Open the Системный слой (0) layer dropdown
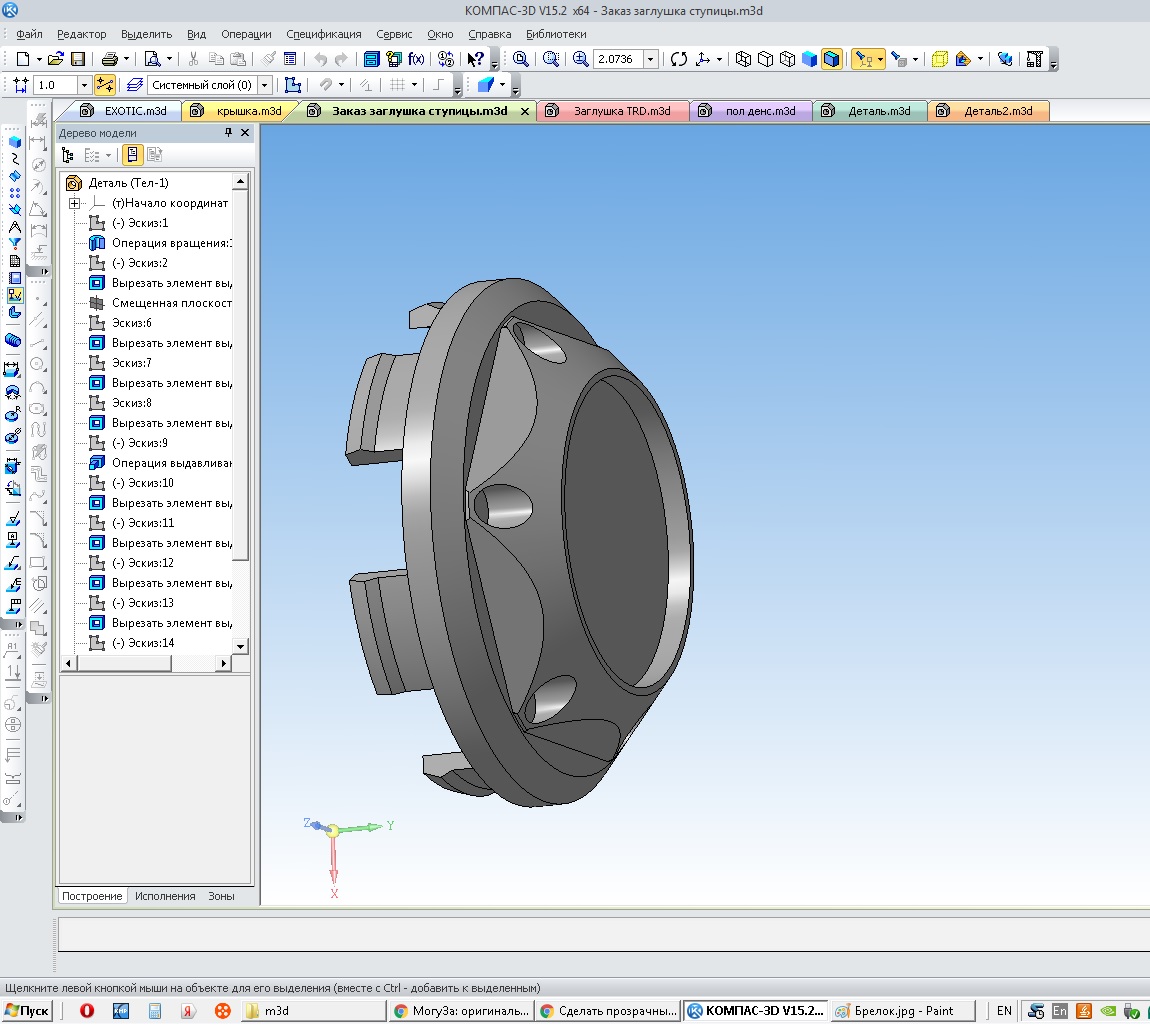This screenshot has height=1032, width=1150. [x=266, y=85]
